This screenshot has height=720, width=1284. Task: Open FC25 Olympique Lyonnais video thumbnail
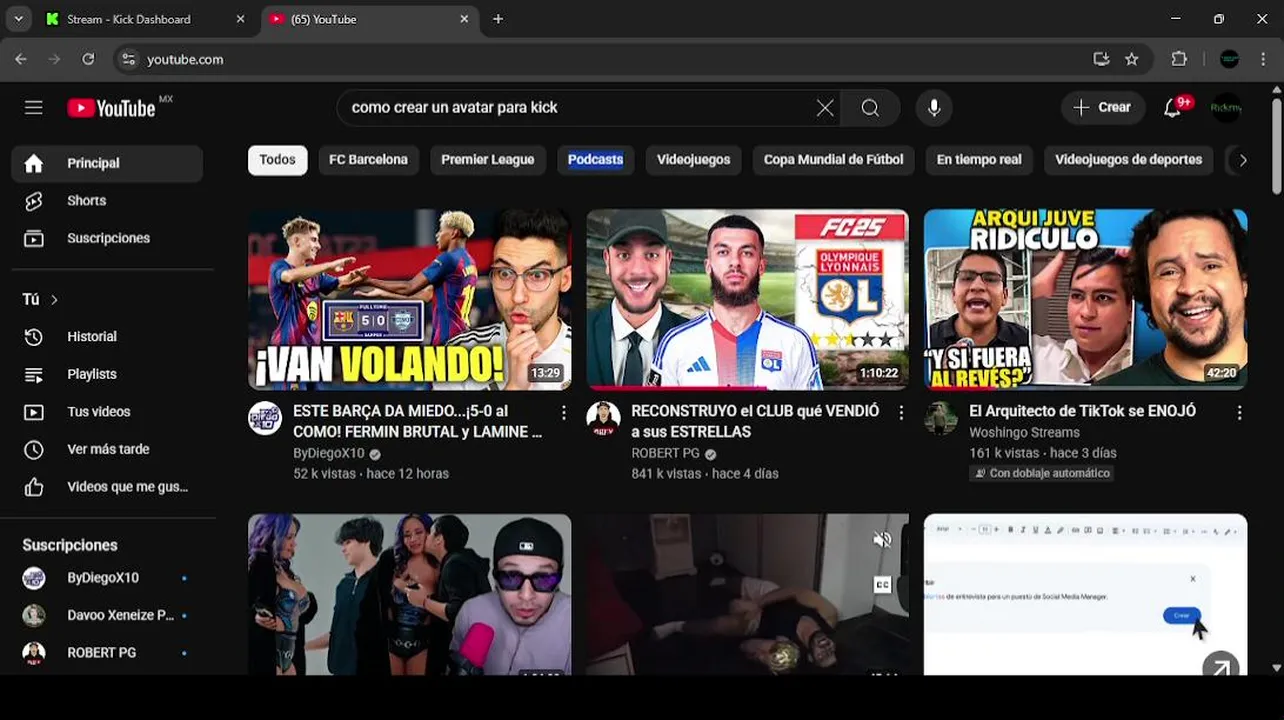coord(747,299)
